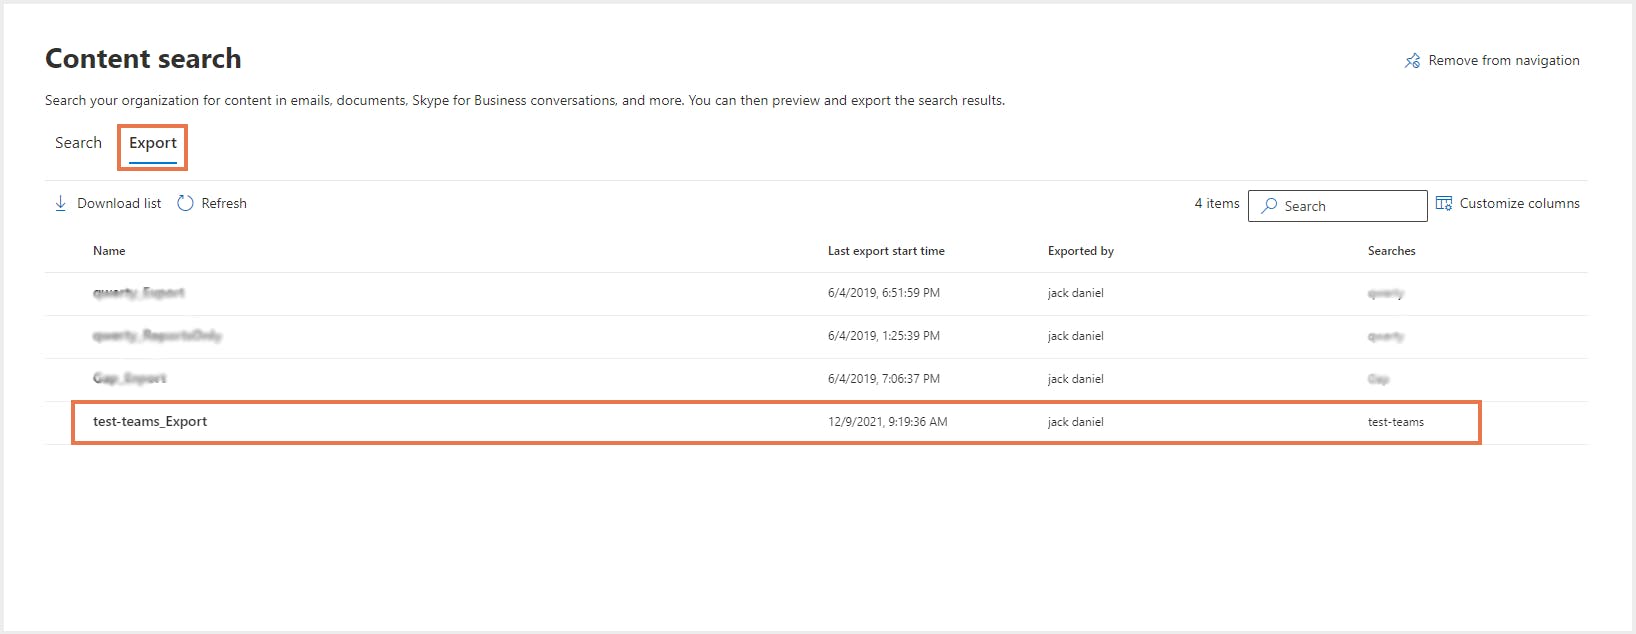
Task: Sort by Last export start time header
Action: click(x=885, y=251)
